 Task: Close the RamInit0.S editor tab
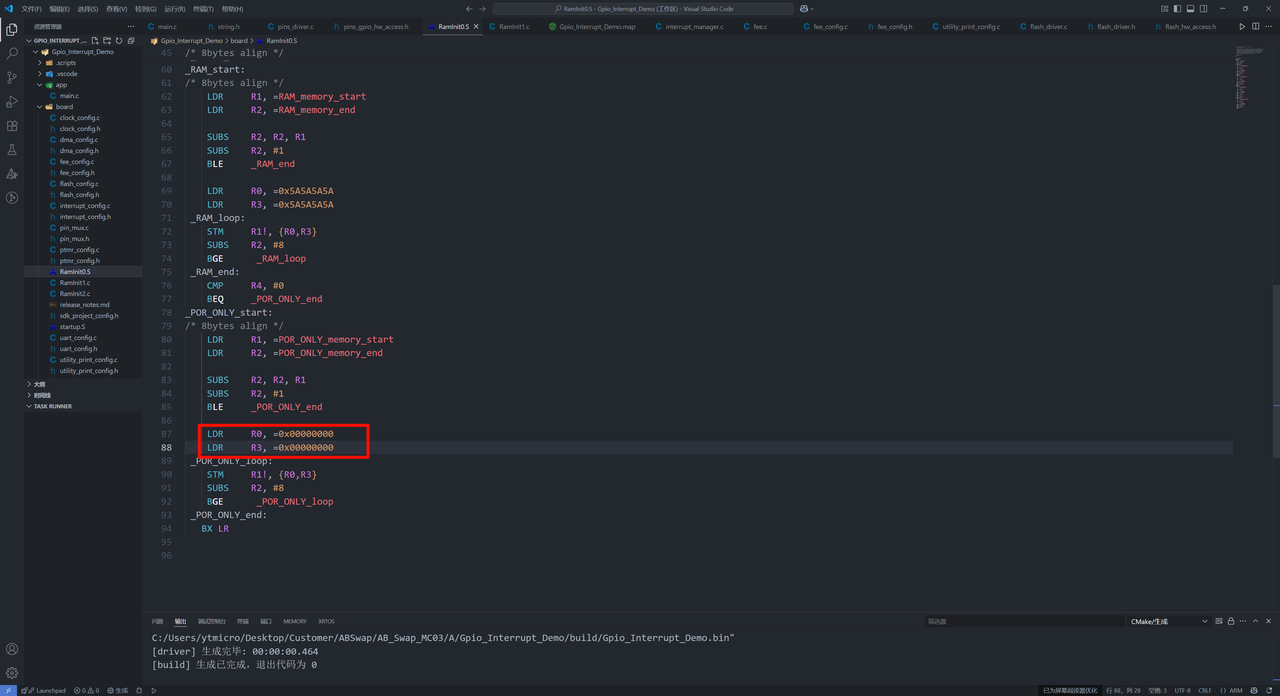(x=476, y=27)
